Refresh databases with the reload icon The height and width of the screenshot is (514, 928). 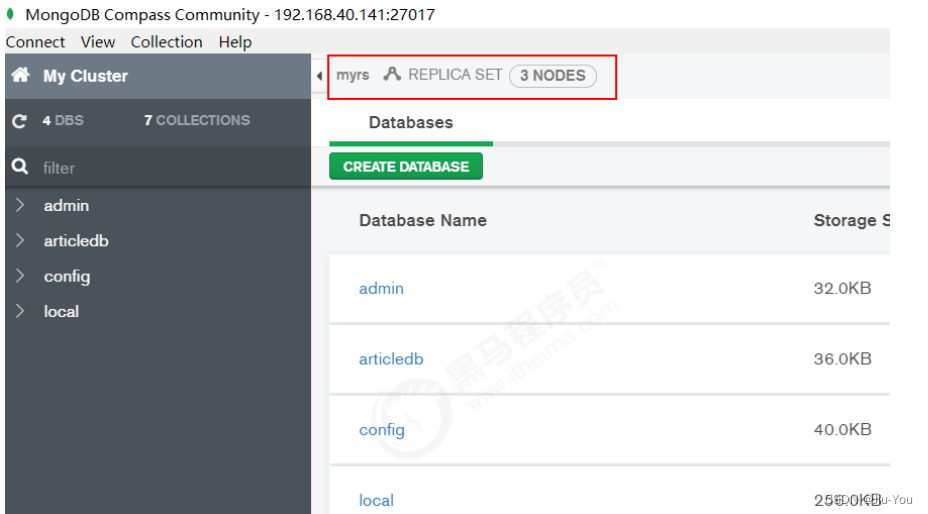(20, 121)
